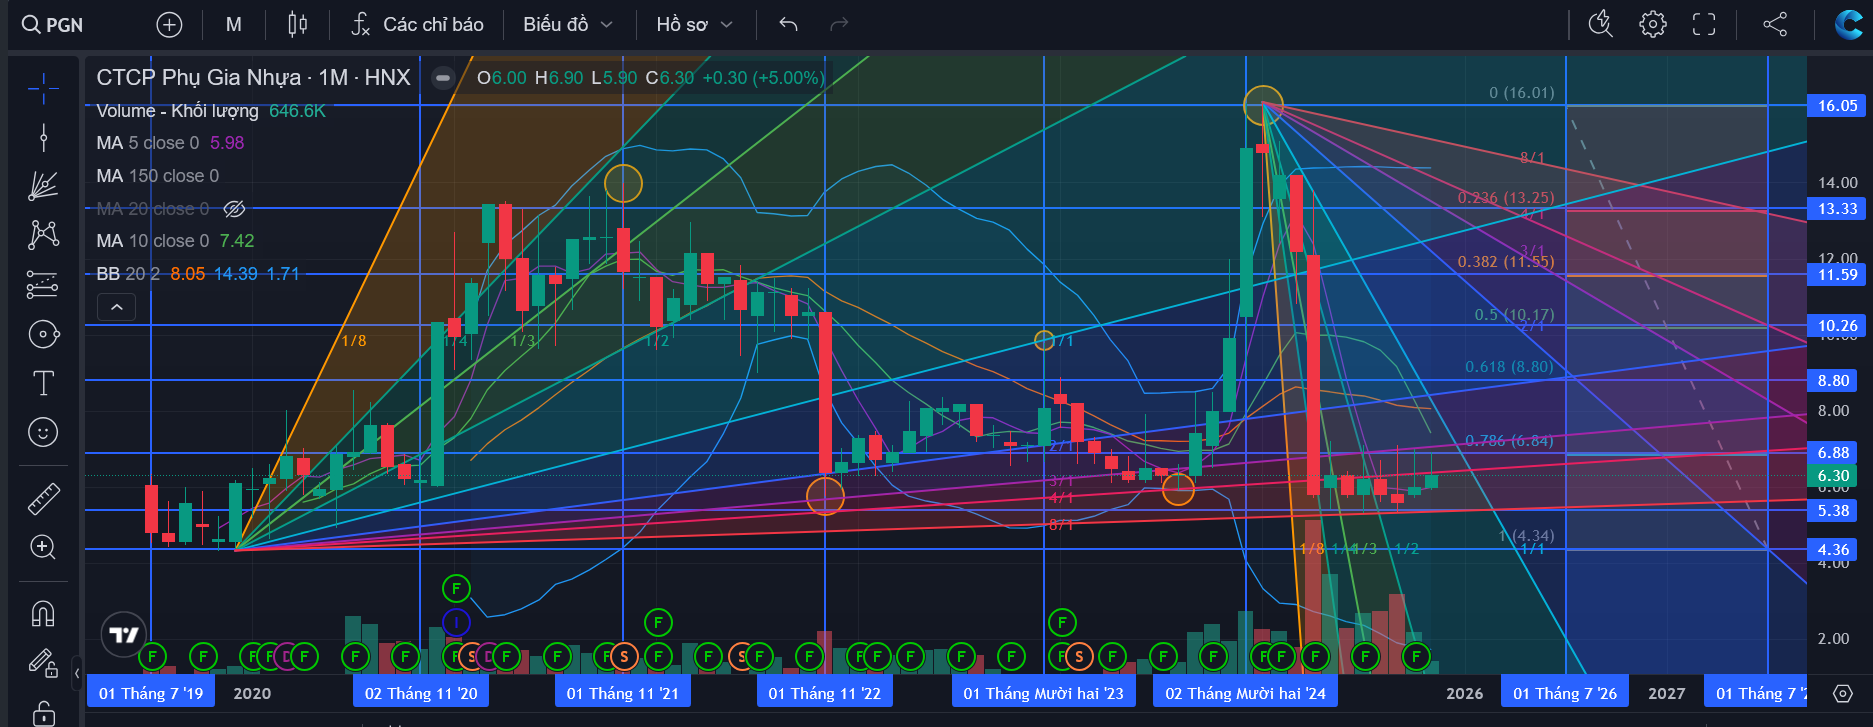
Task: Redo chart action
Action: click(x=839, y=25)
